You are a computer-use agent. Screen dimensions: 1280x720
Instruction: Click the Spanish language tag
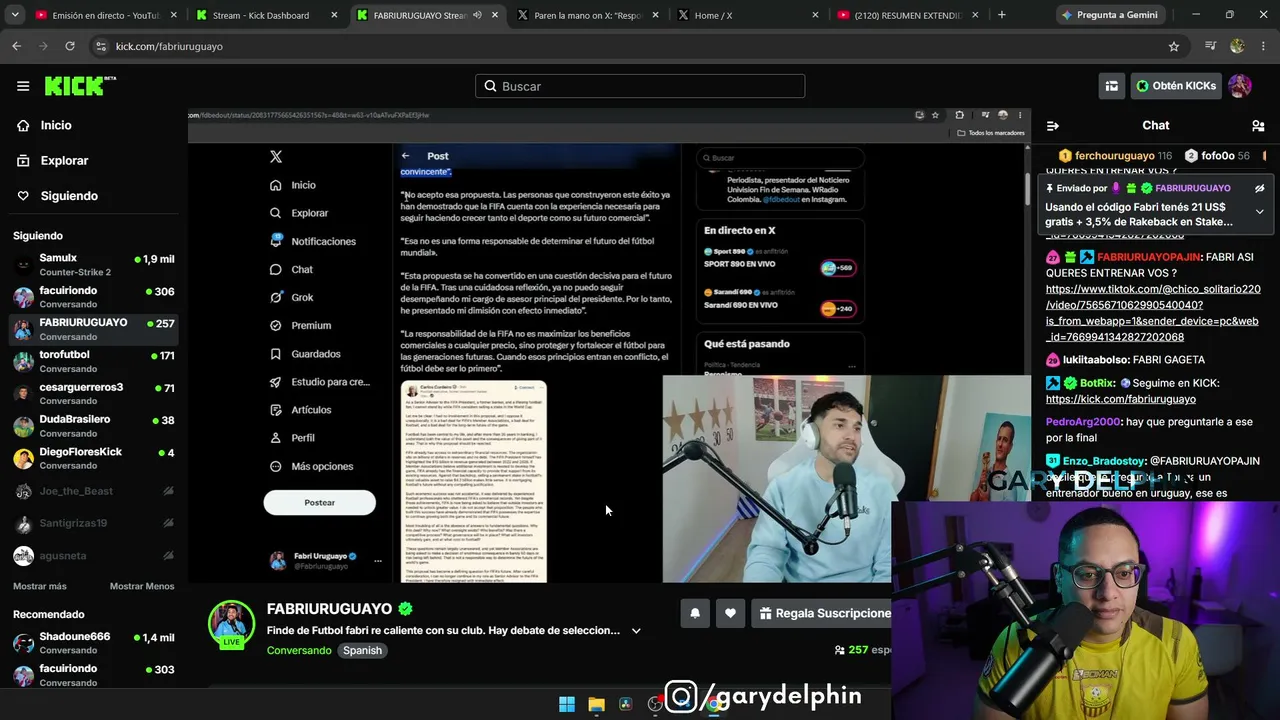pyautogui.click(x=362, y=650)
